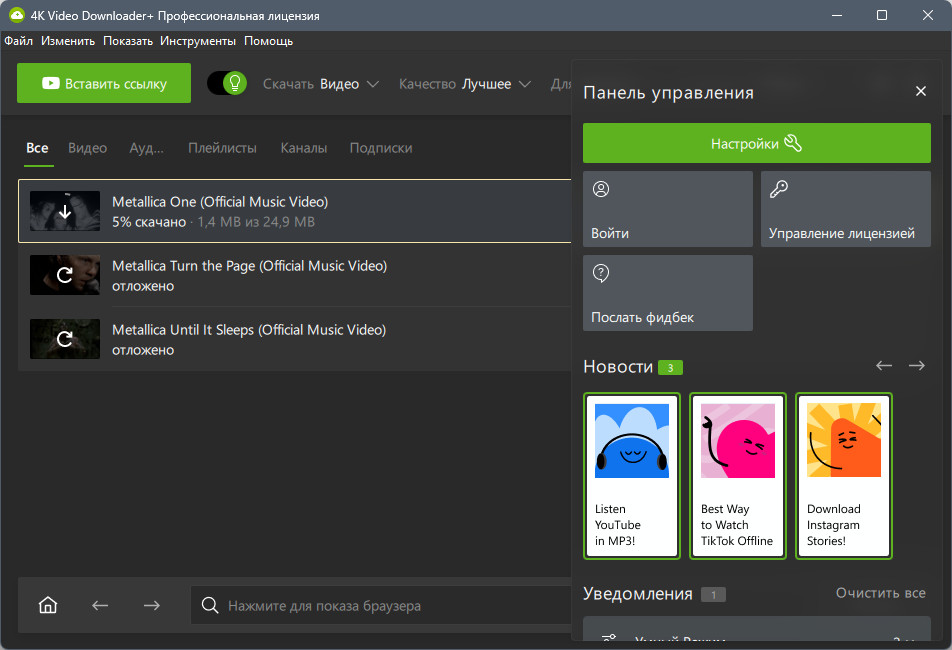Open the Инструменты menu
952x650 pixels.
click(x=198, y=41)
